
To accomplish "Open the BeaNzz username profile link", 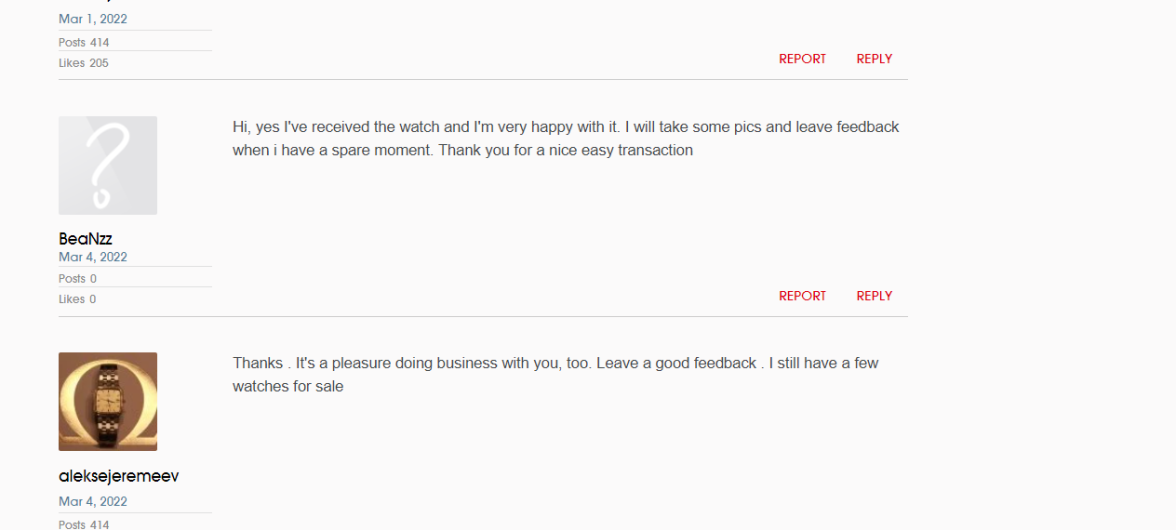I will click(85, 239).
